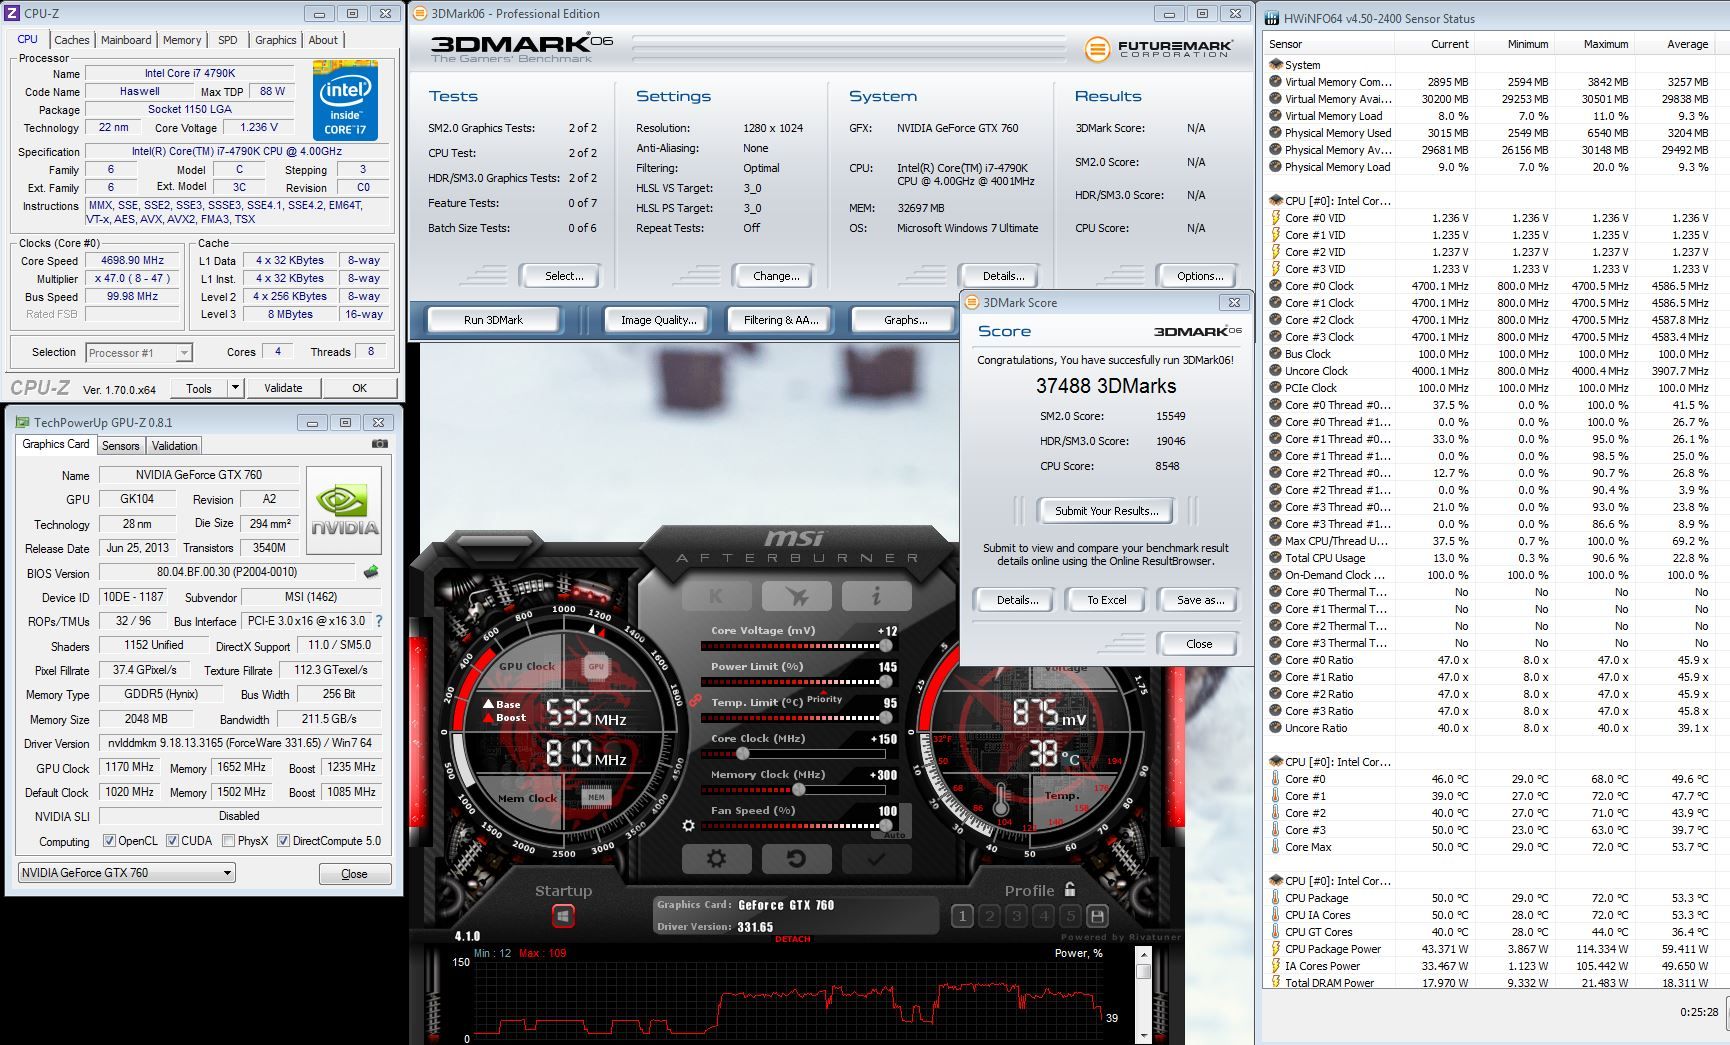This screenshot has height=1045, width=1730.
Task: Click the GPU chip icon in GPU Clock gauge
Action: (596, 666)
